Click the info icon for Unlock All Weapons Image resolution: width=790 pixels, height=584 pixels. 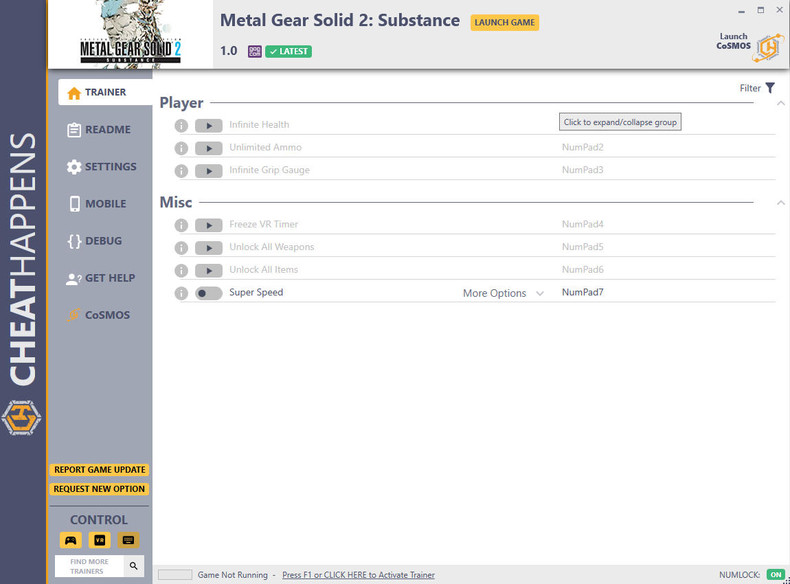pos(181,248)
